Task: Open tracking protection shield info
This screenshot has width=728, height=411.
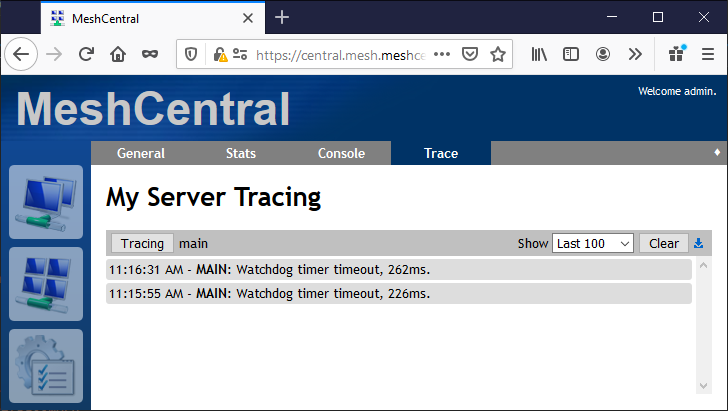Action: click(x=191, y=54)
